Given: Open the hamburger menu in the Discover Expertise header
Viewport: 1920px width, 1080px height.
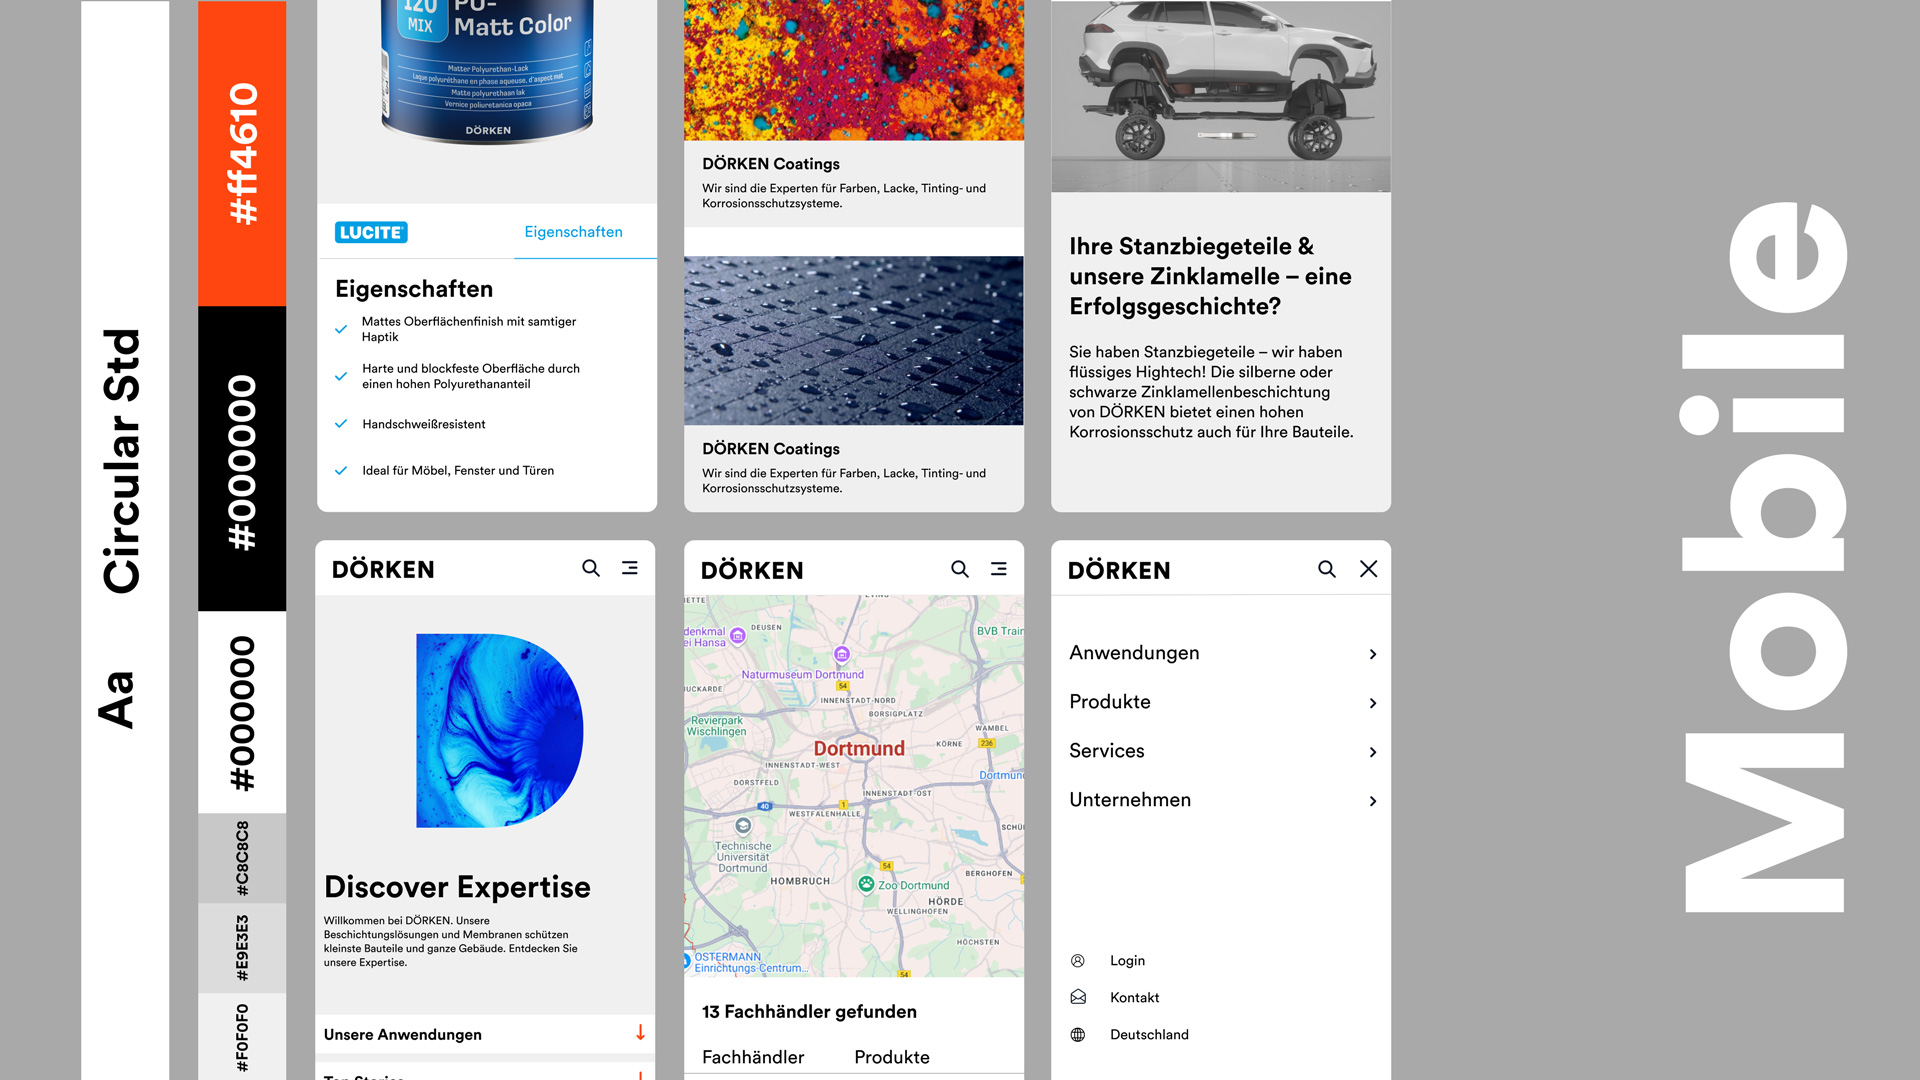Looking at the screenshot, I should click(x=630, y=568).
